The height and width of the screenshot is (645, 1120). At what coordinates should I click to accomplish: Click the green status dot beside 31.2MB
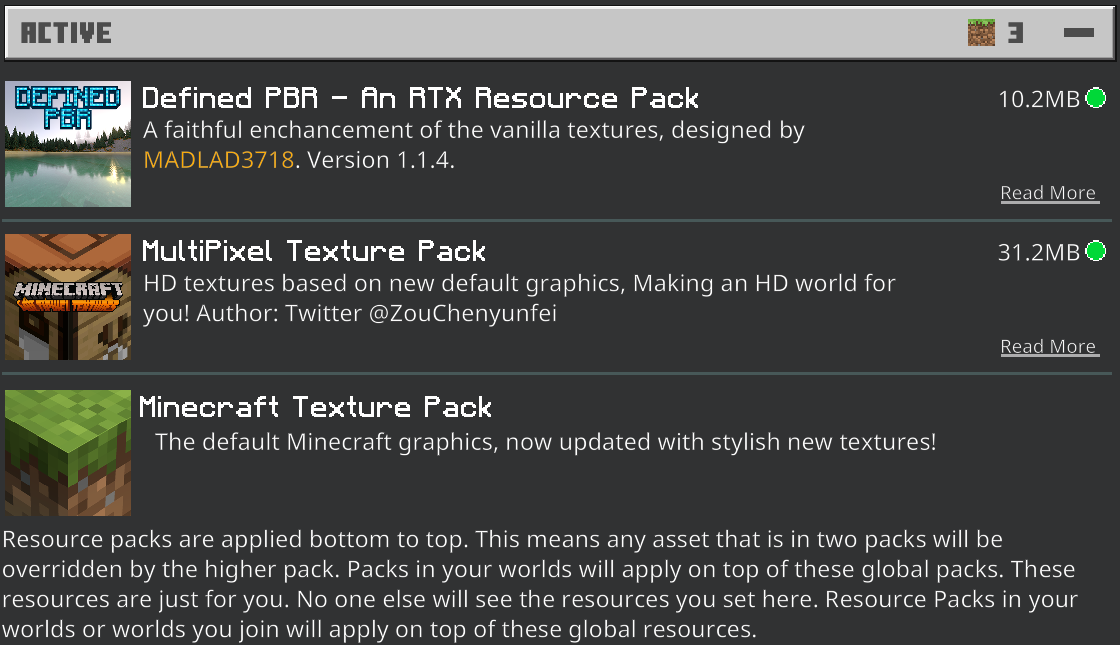tap(1095, 251)
